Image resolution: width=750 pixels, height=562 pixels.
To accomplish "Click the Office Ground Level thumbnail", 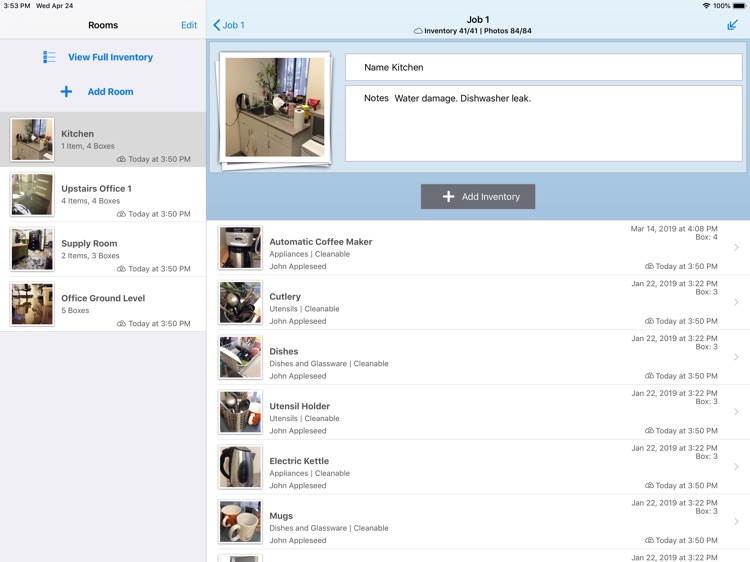I will pos(32,304).
